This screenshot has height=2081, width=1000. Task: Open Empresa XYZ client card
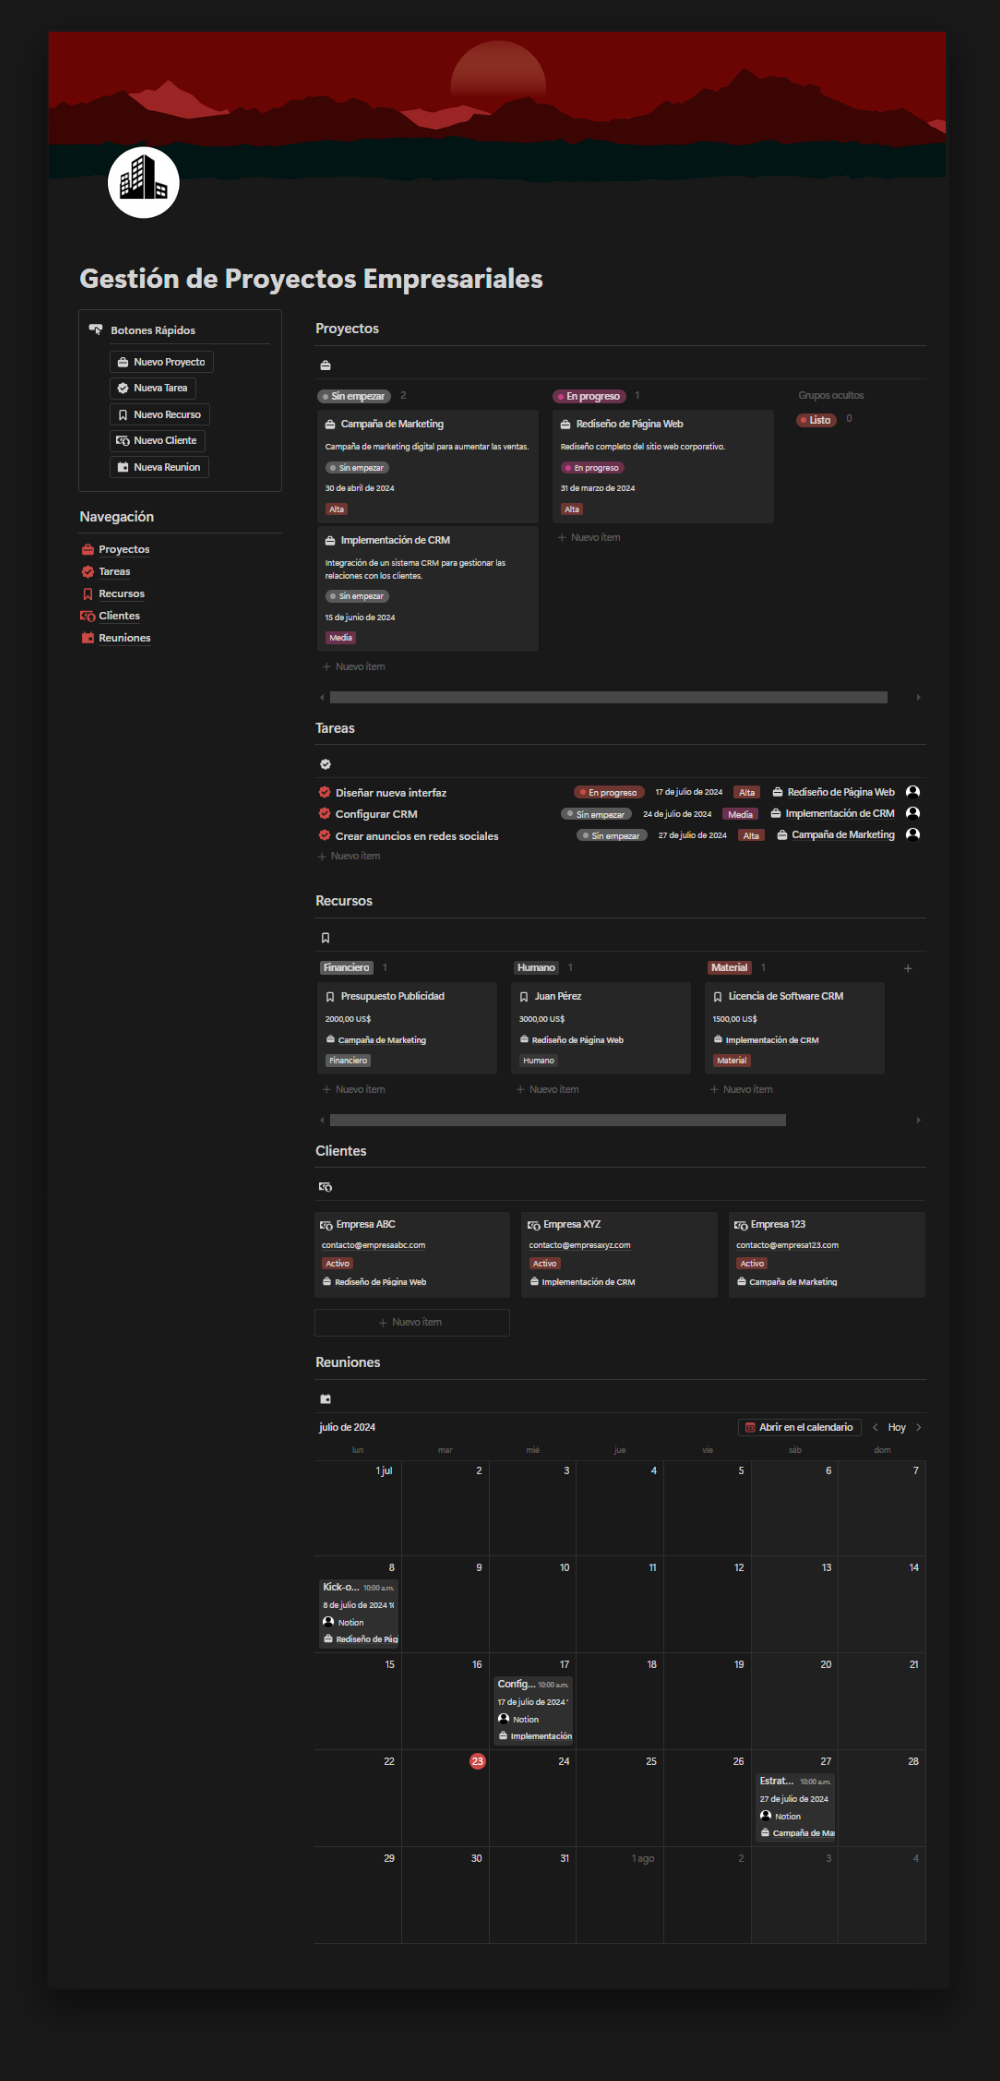pos(620,1255)
